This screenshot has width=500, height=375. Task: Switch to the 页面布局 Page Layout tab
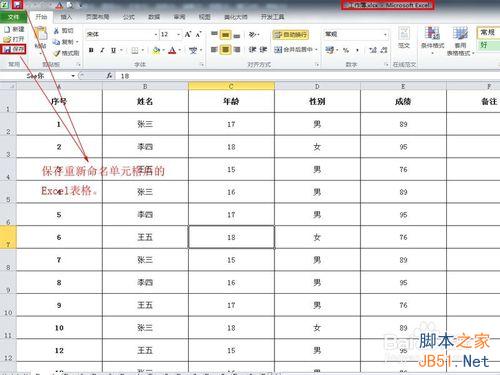pyautogui.click(x=97, y=17)
